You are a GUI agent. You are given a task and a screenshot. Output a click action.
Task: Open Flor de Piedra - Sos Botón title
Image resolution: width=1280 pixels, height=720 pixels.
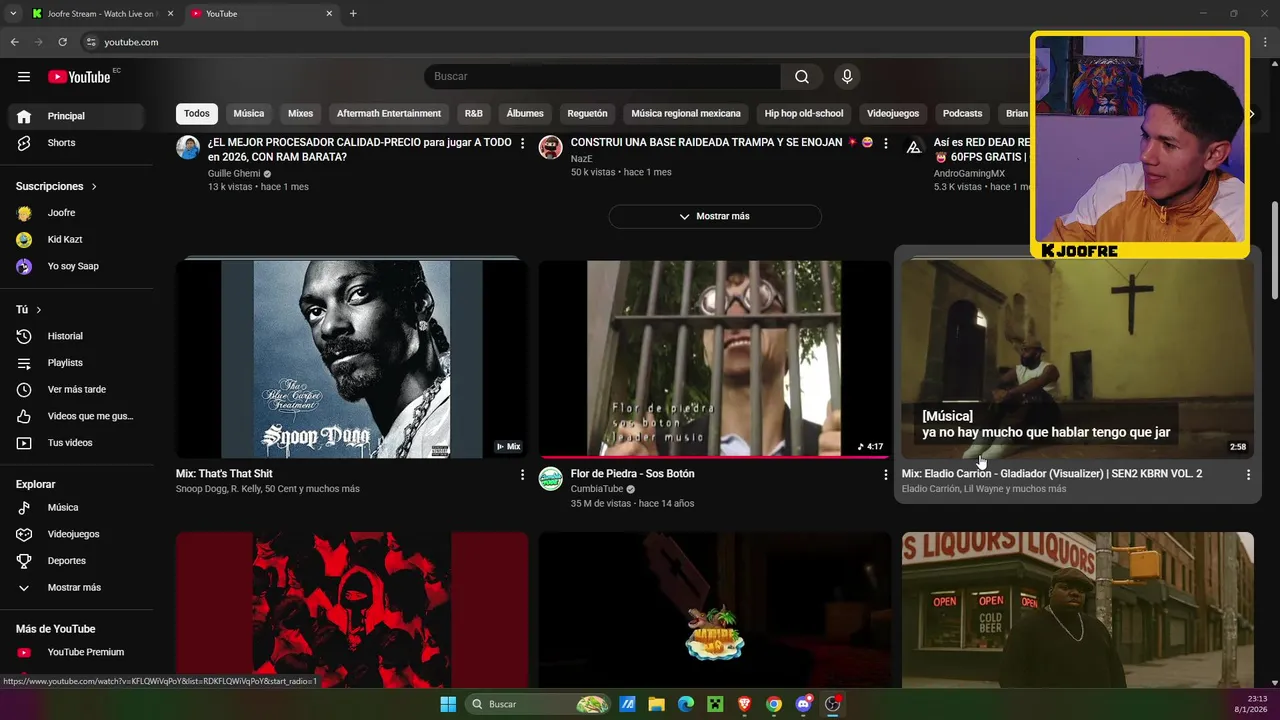tap(632, 474)
